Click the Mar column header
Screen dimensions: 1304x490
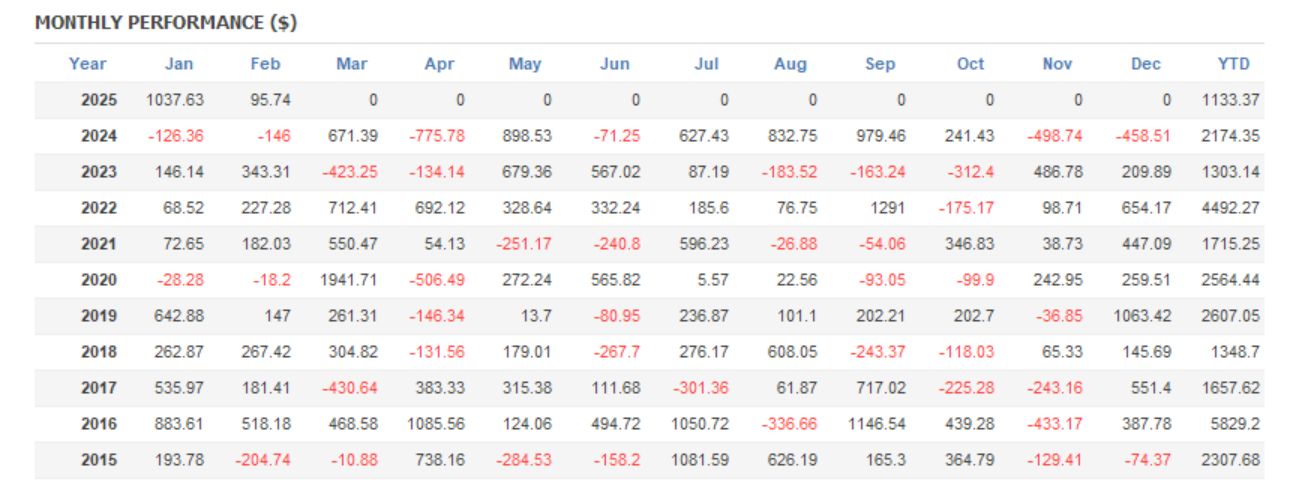click(x=352, y=64)
